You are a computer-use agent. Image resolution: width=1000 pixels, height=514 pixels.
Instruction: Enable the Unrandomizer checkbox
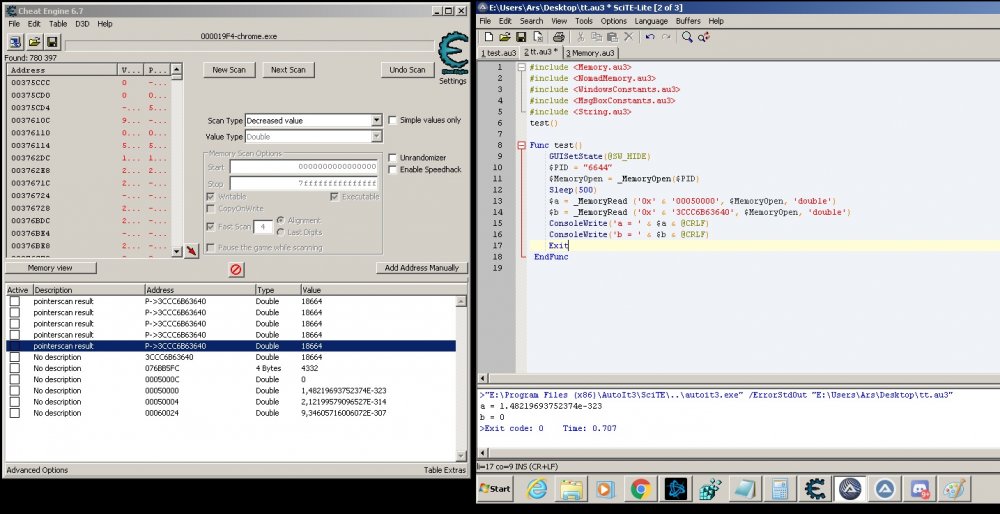point(393,158)
